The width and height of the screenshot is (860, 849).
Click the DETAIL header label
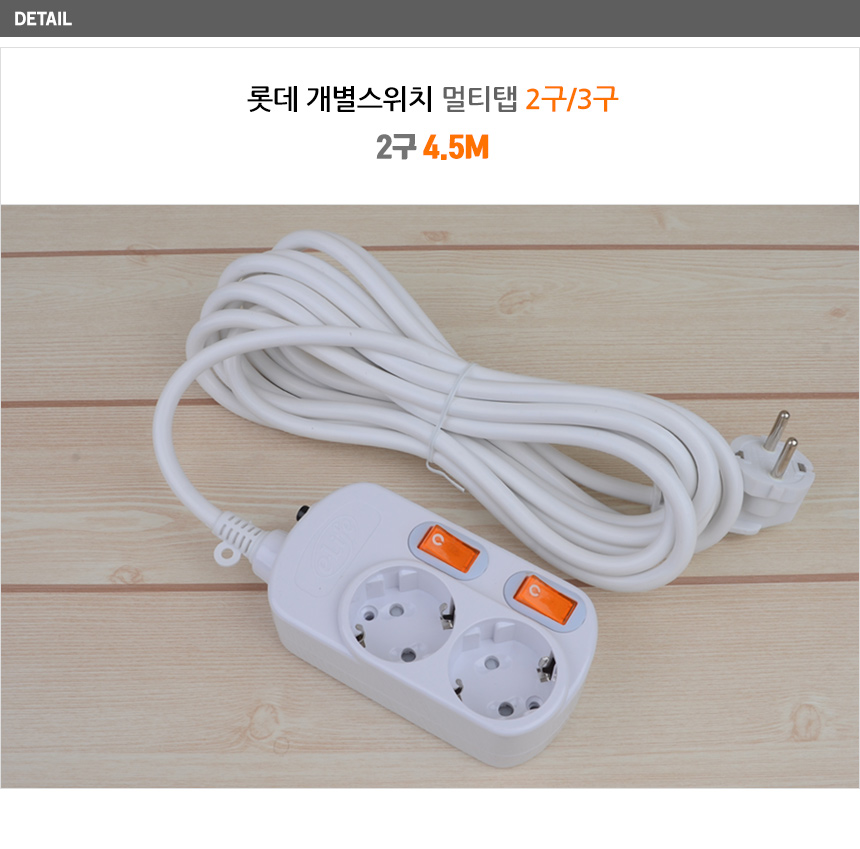pos(43,19)
